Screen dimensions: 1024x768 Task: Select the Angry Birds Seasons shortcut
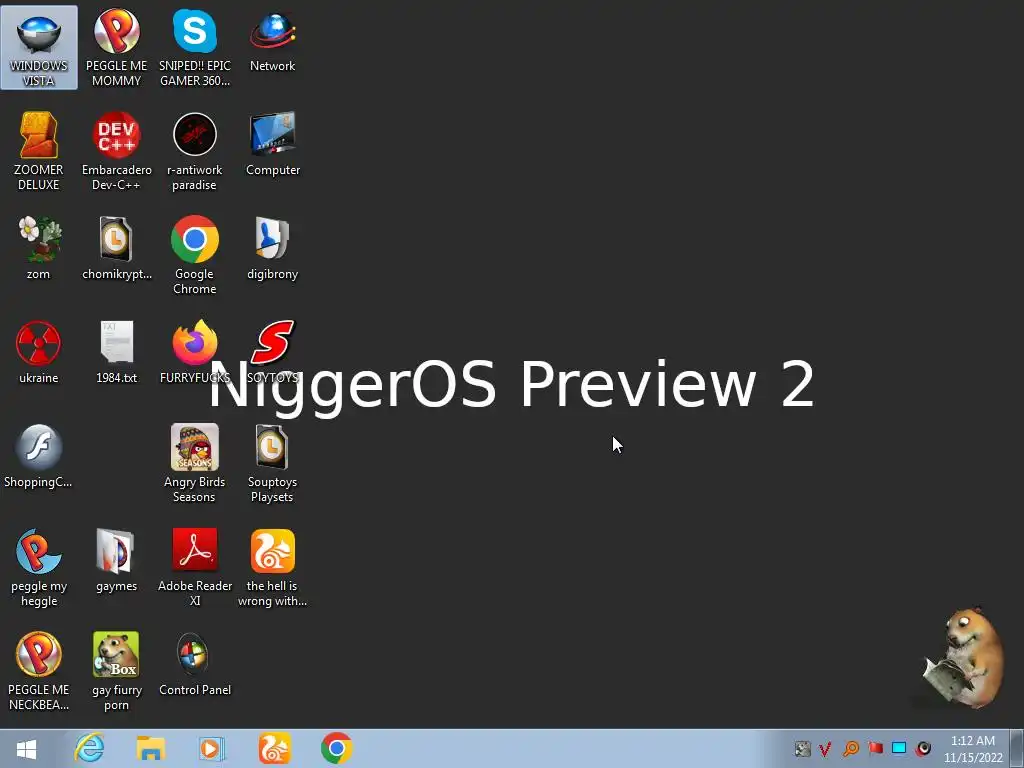pyautogui.click(x=195, y=463)
